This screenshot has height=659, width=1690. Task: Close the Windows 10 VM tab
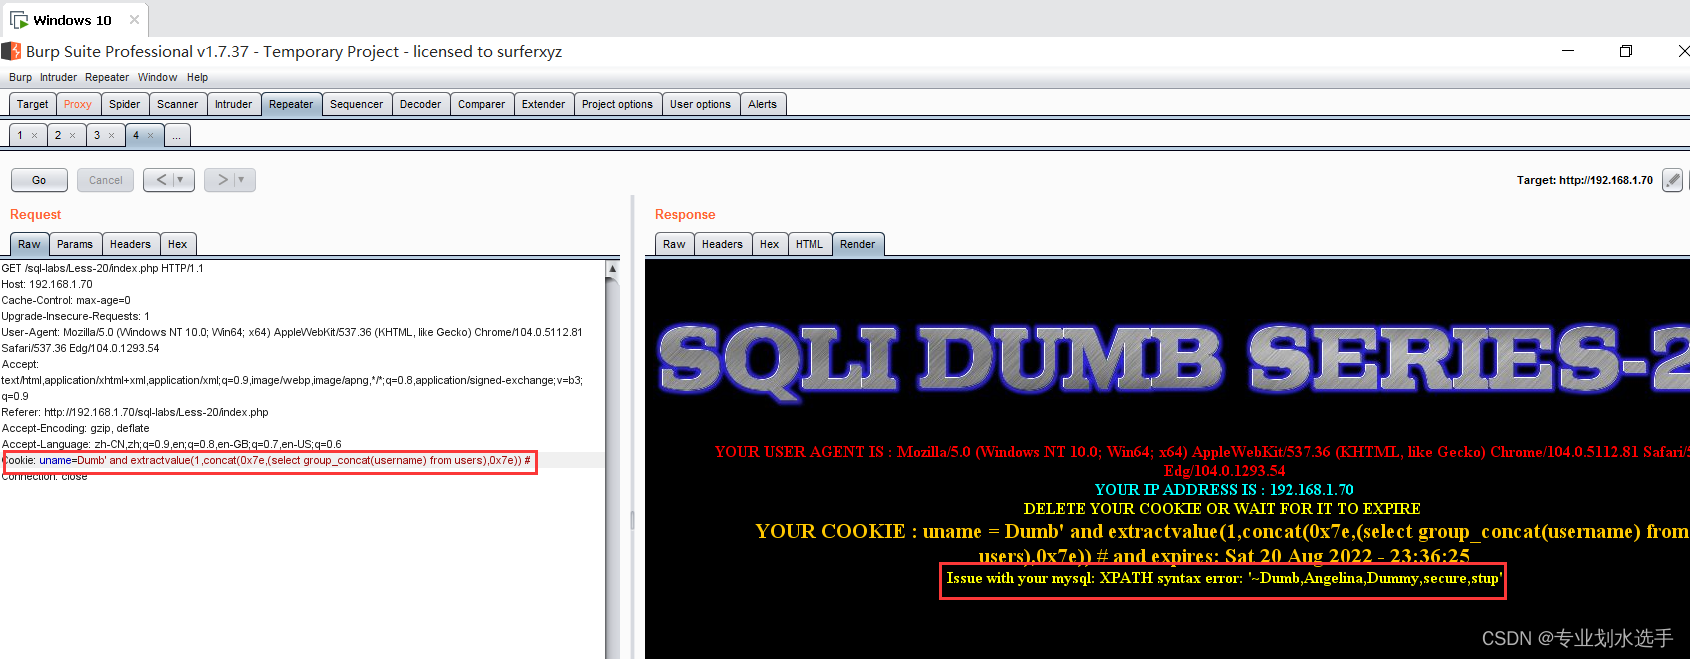click(x=134, y=20)
